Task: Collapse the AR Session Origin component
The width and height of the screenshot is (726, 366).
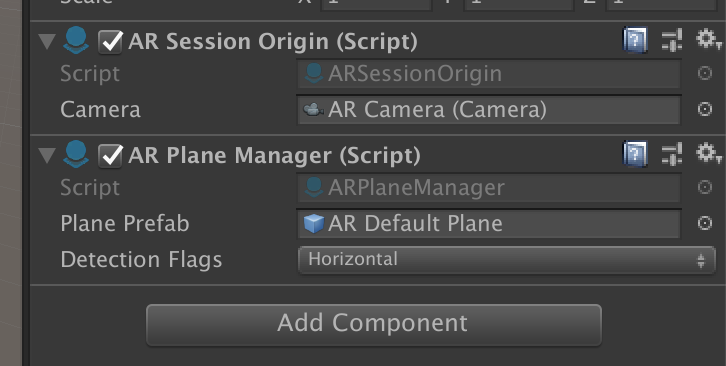Action: (47, 42)
